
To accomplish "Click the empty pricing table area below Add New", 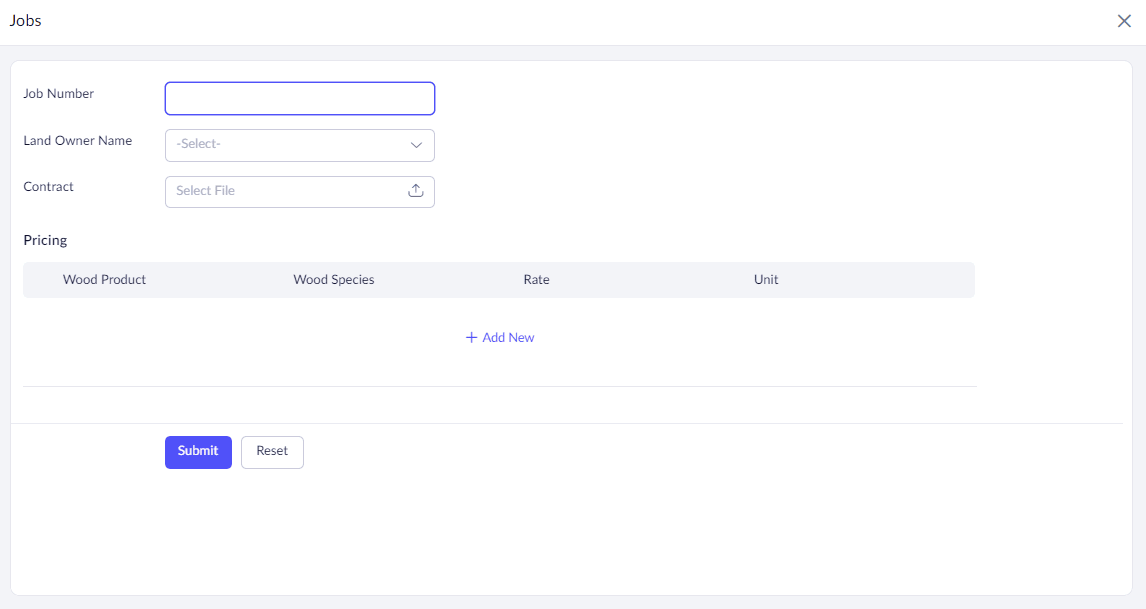I will pyautogui.click(x=499, y=367).
